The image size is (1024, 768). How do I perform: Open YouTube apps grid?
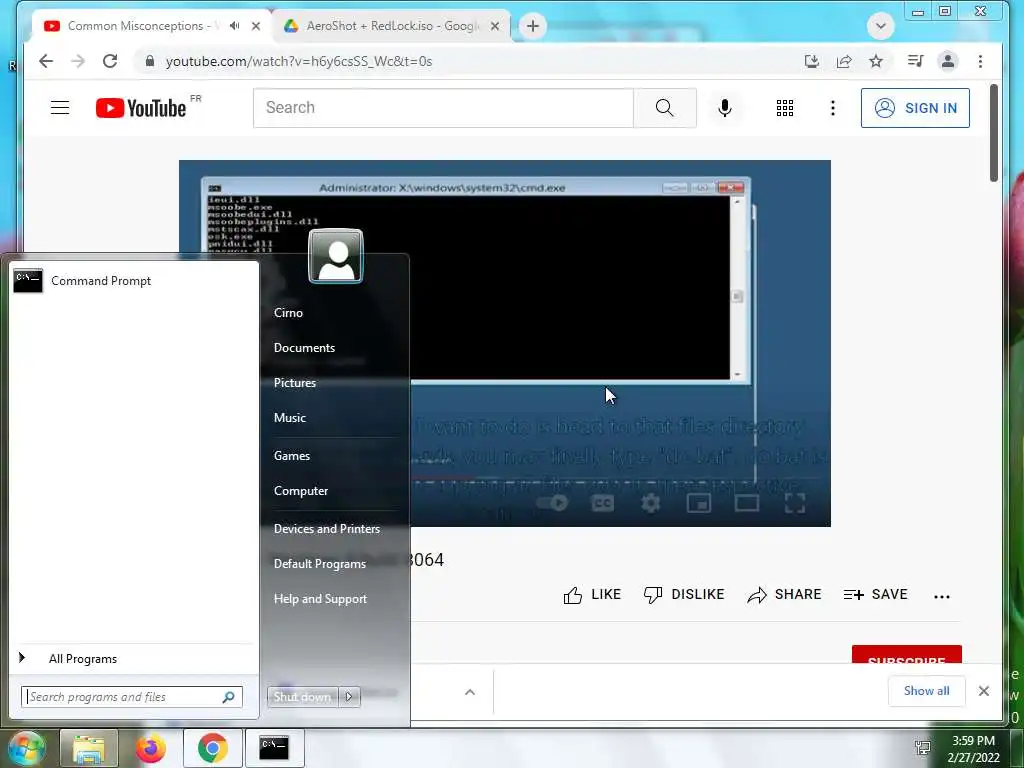coord(784,108)
